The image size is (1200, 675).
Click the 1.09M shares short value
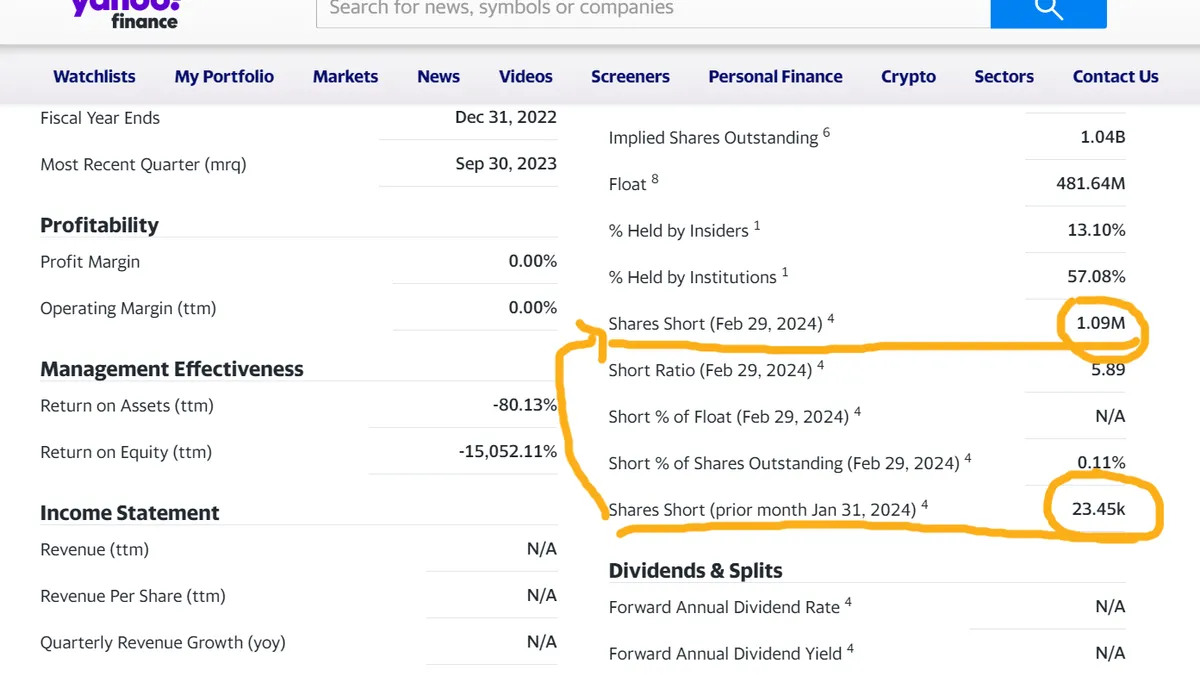1102,324
